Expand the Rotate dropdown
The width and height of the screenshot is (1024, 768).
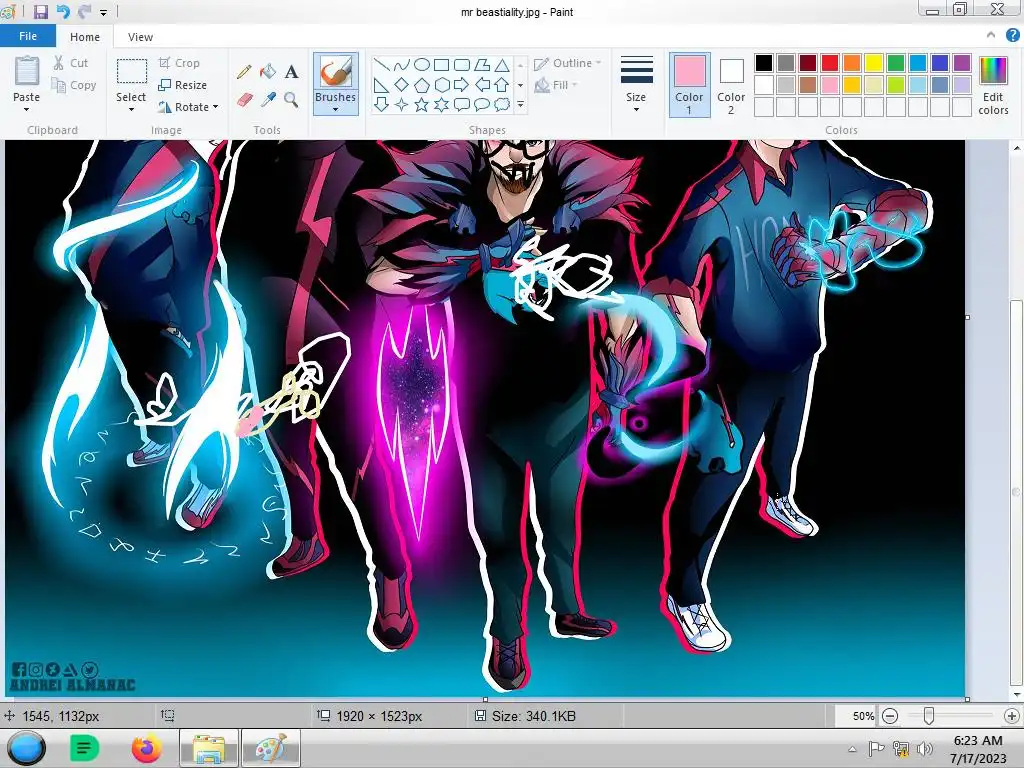click(x=216, y=107)
